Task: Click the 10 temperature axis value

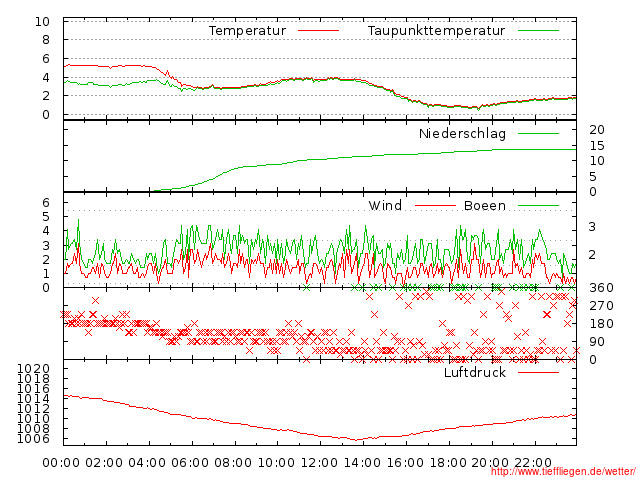Action: (x=42, y=22)
